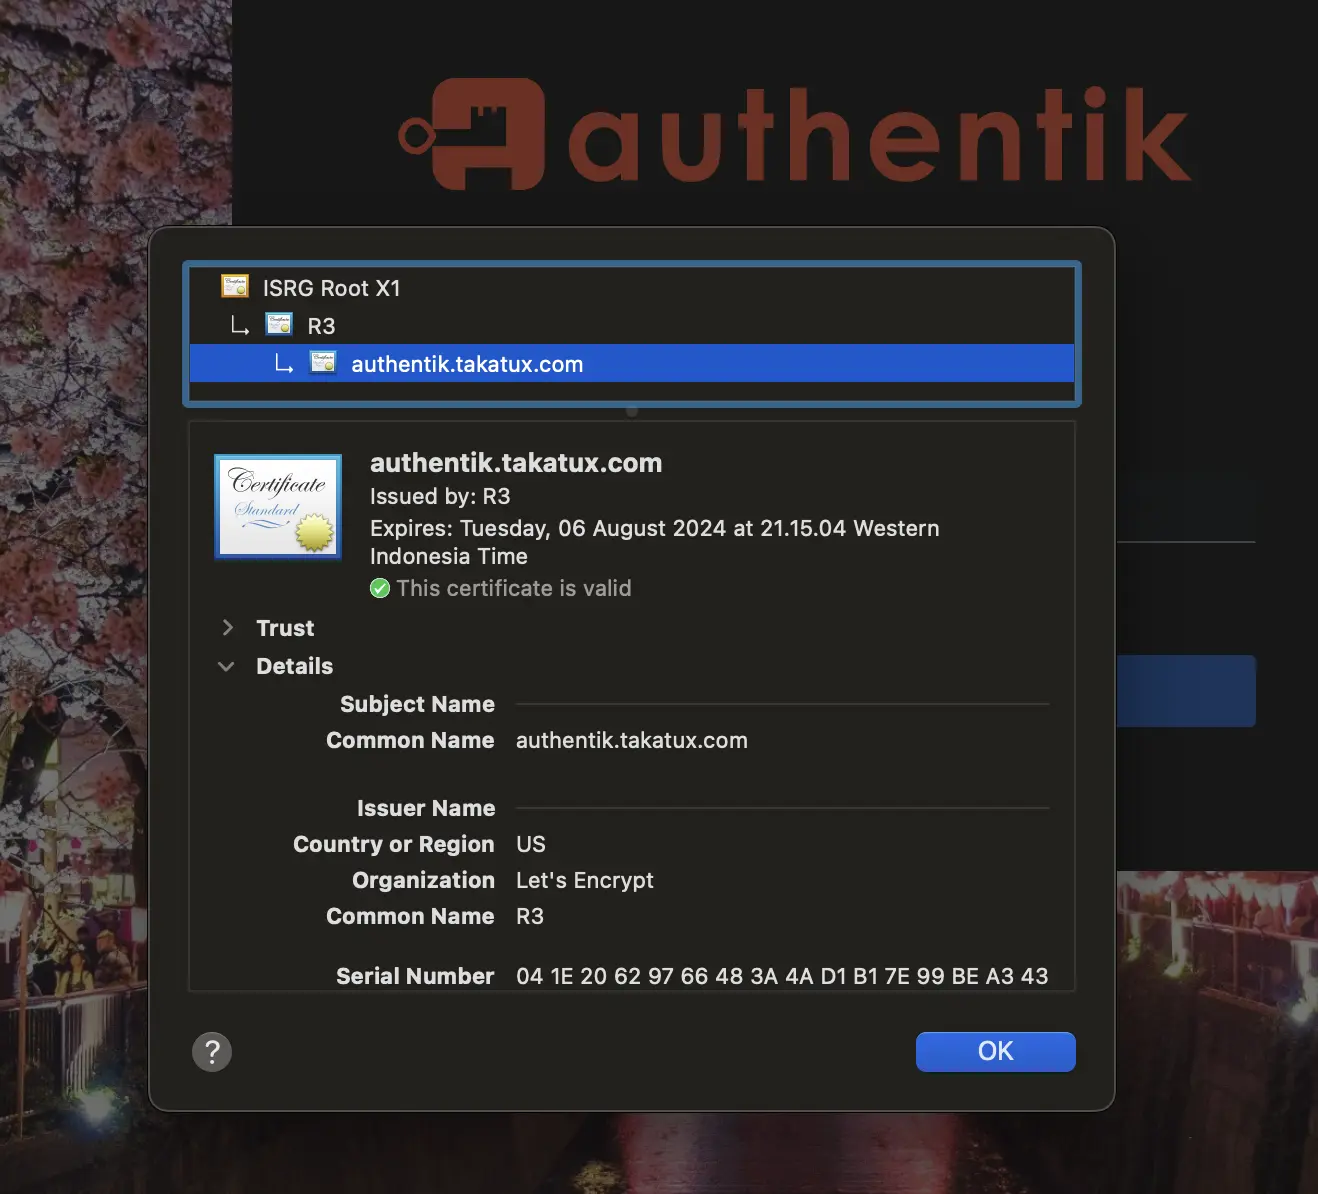Click the Serial Number label
The image size is (1318, 1194).
click(x=415, y=977)
